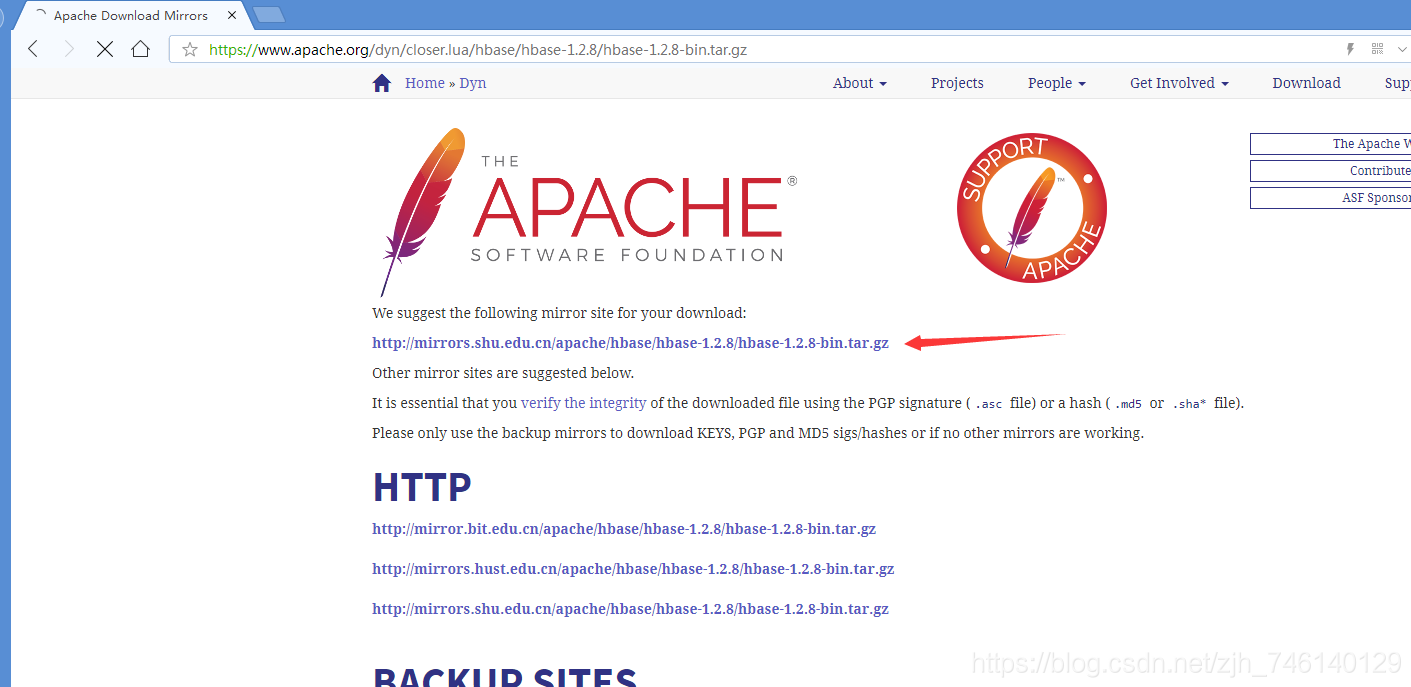Open the QR code icon in address bar
1411x687 pixels.
[1377, 49]
